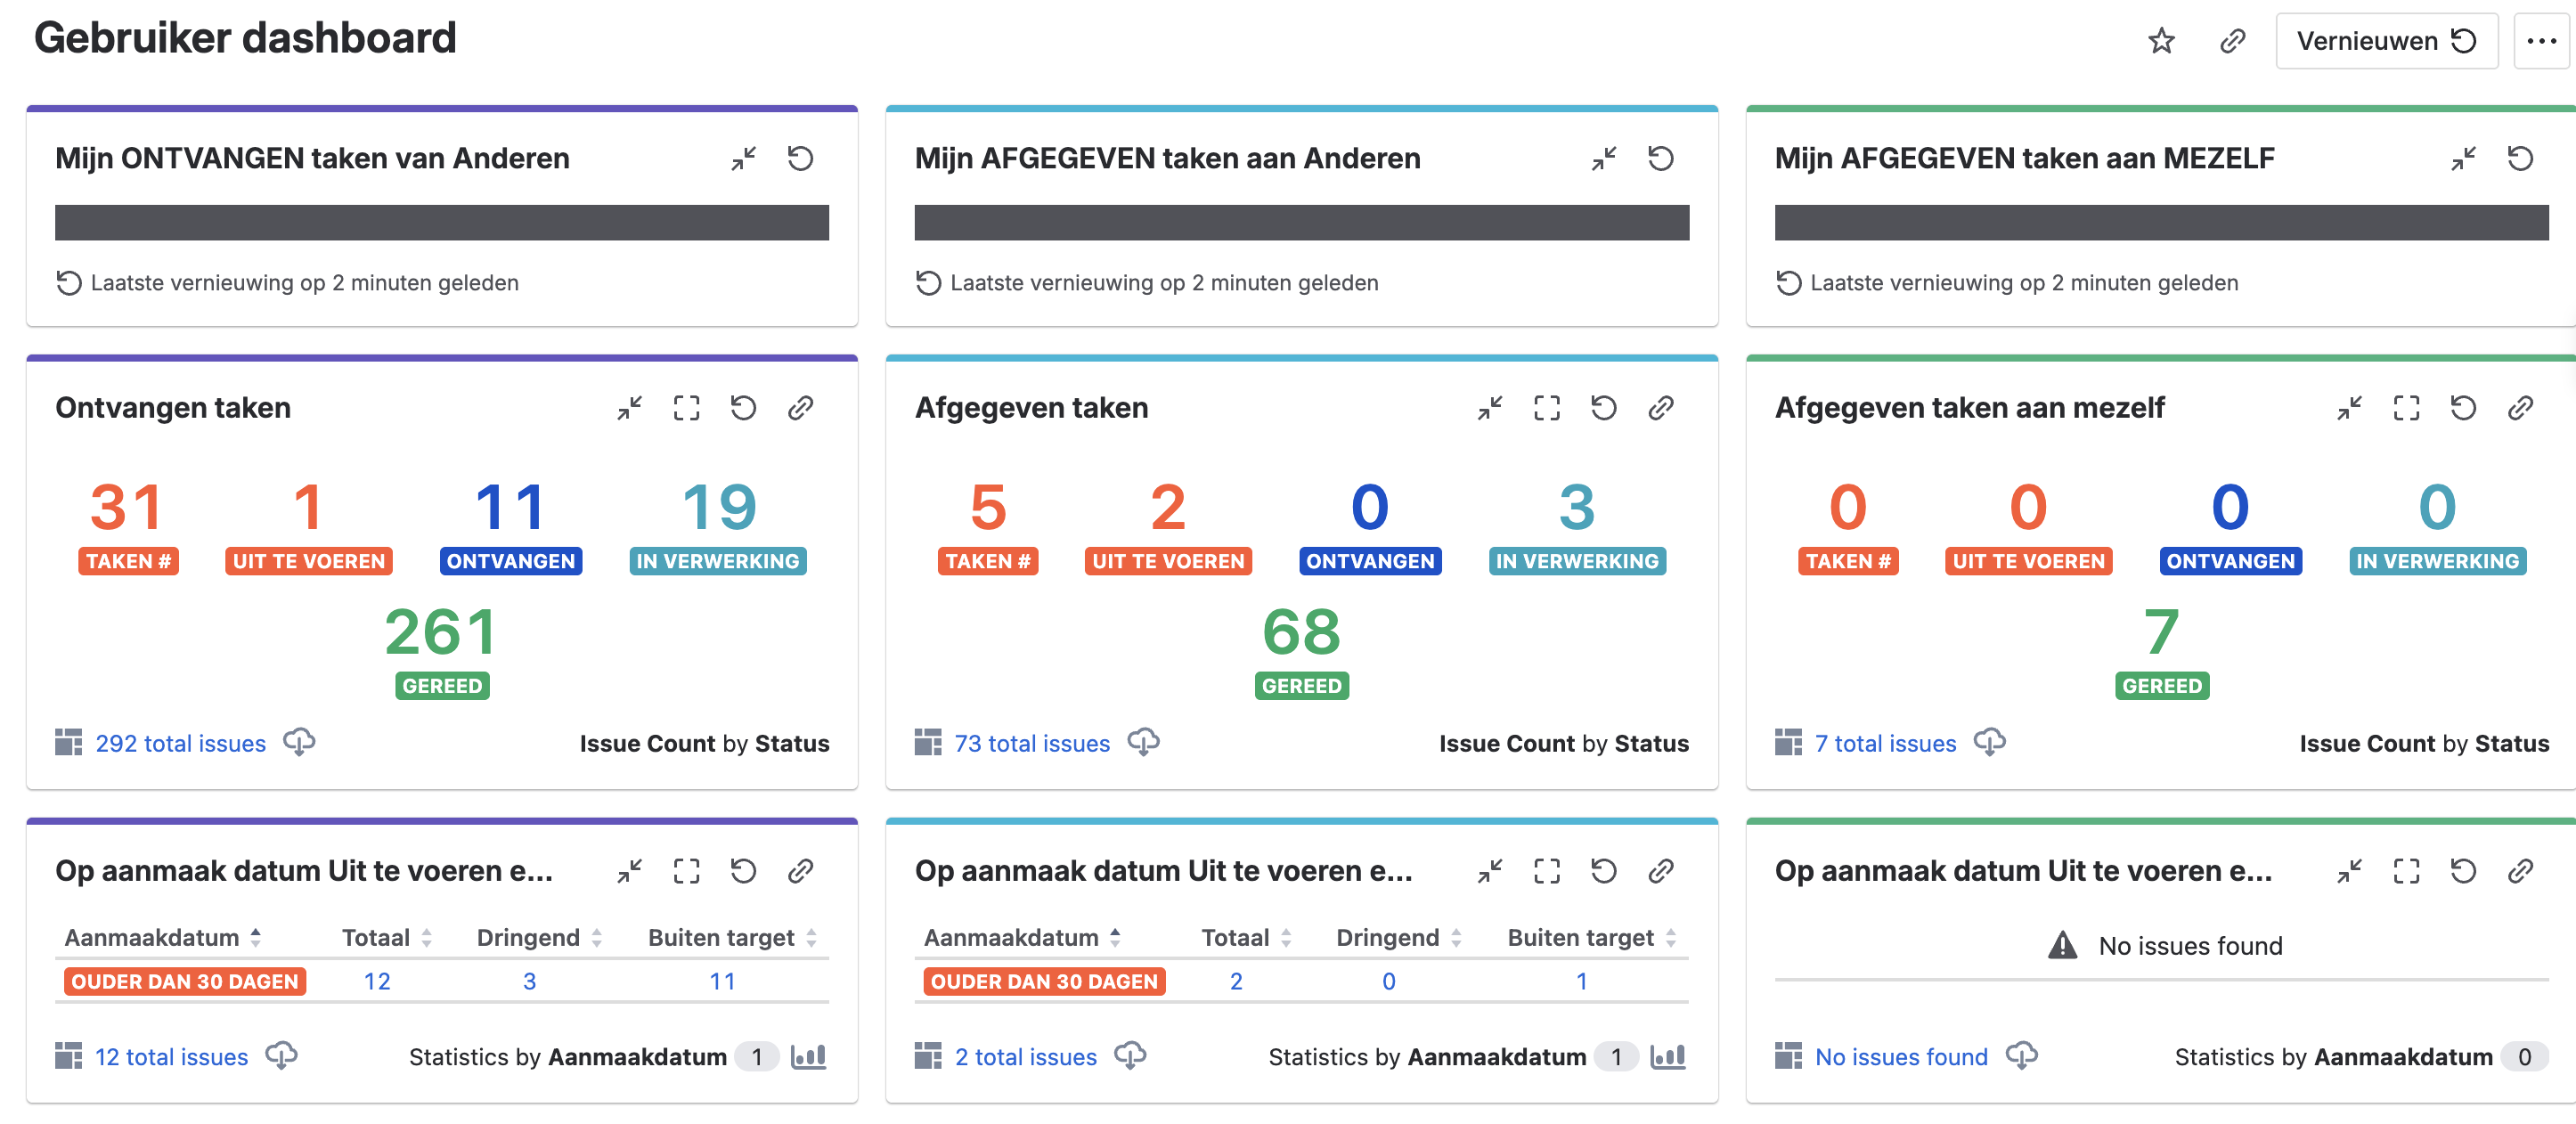Copy link of Afgegeven taken aan mezelf gadget
Viewport: 2576px width, 1124px height.
click(x=2520, y=408)
